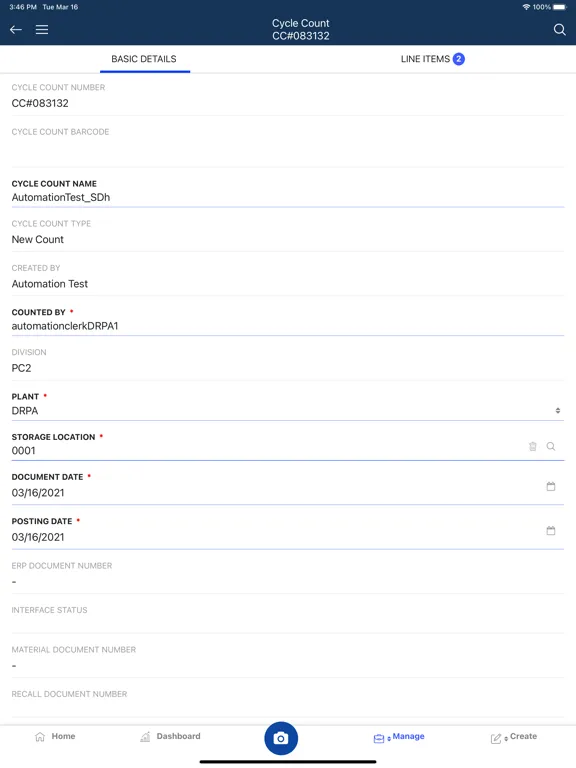Open Dashboard in bottom bar
This screenshot has height=768, width=576.
(x=170, y=736)
